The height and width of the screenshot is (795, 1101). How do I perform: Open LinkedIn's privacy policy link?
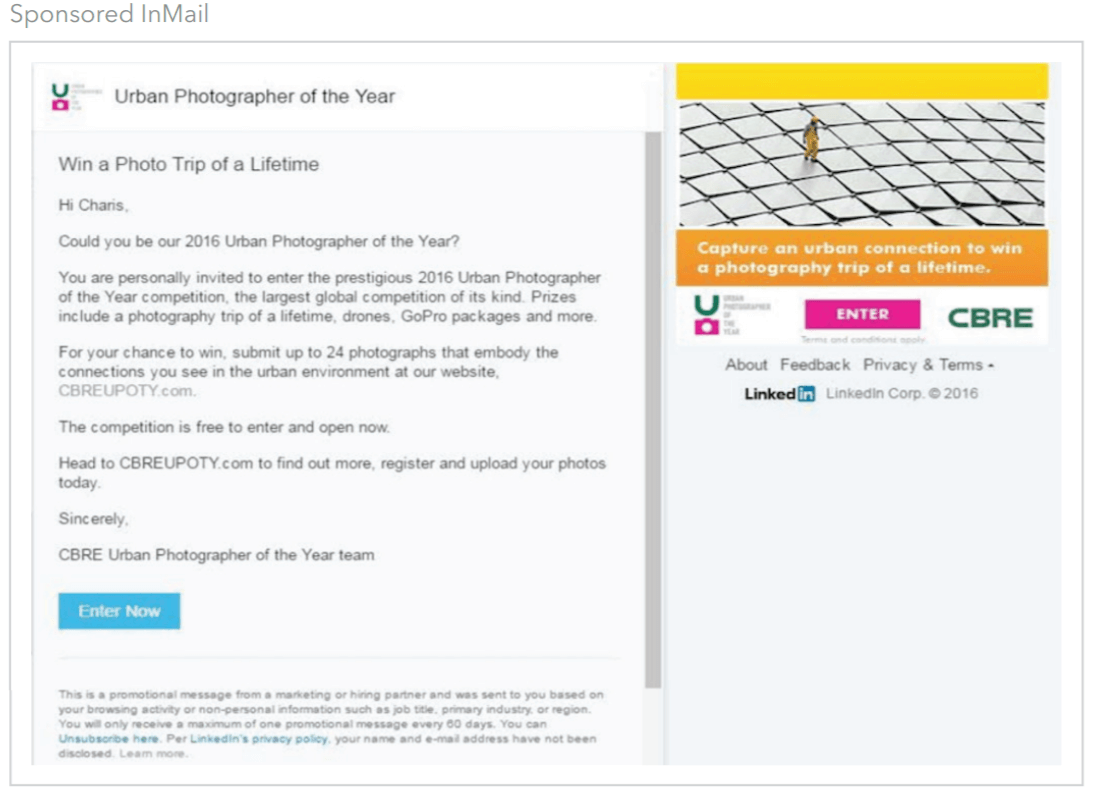coord(259,739)
